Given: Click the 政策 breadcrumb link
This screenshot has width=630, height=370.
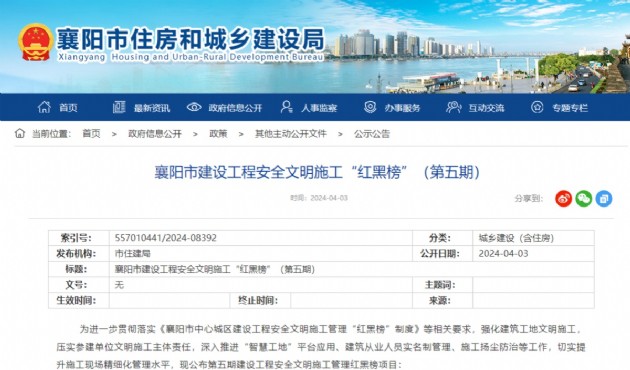Looking at the screenshot, I should click(218, 134).
